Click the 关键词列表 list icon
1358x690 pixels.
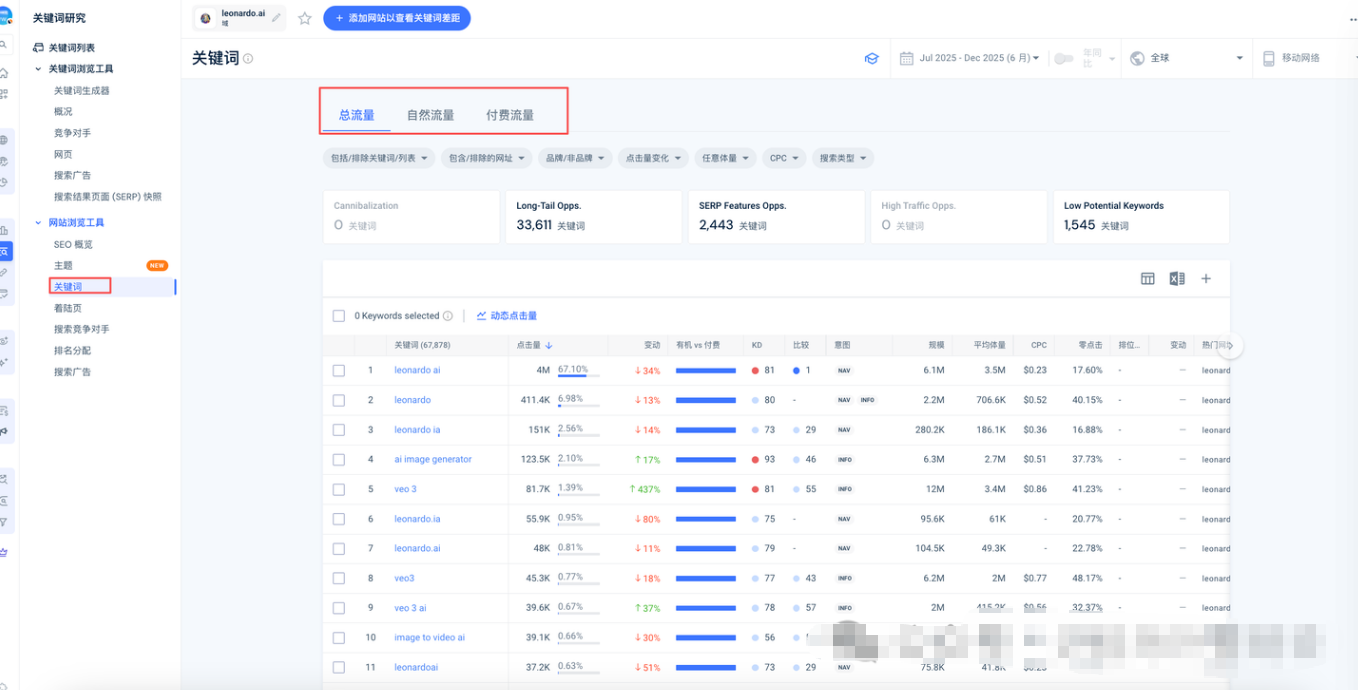(x=38, y=48)
